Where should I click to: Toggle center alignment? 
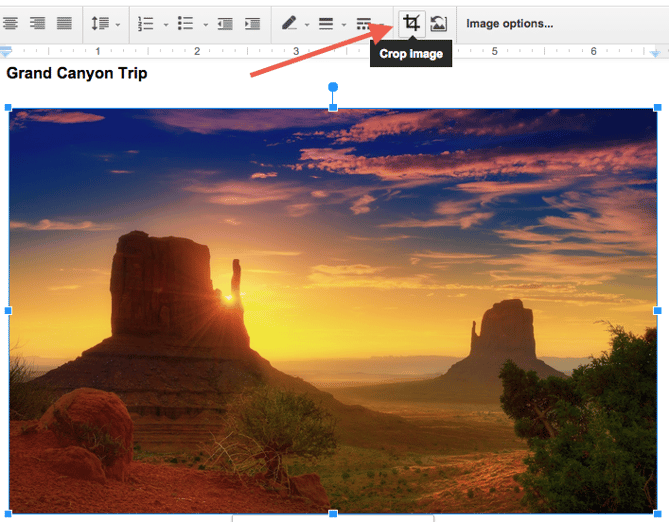pos(11,23)
